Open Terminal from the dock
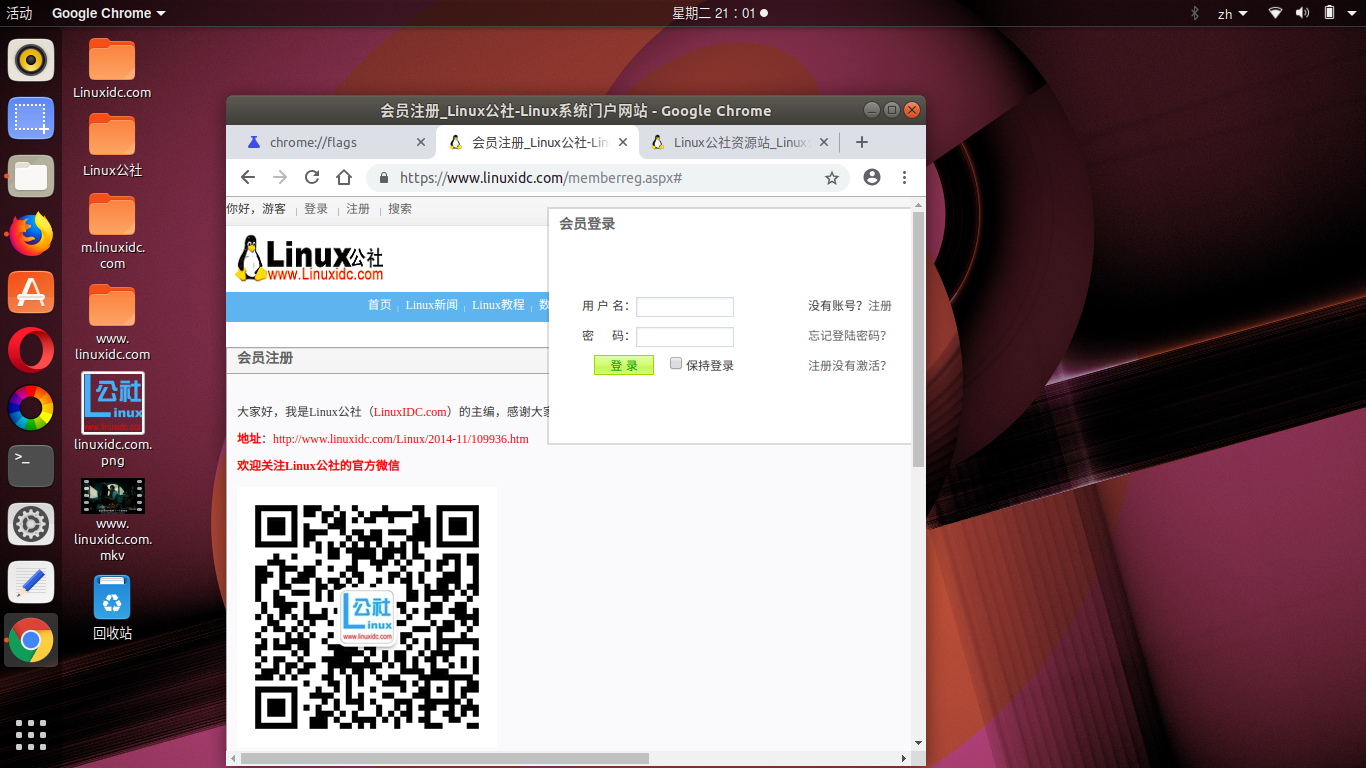1366x768 pixels. 31,466
